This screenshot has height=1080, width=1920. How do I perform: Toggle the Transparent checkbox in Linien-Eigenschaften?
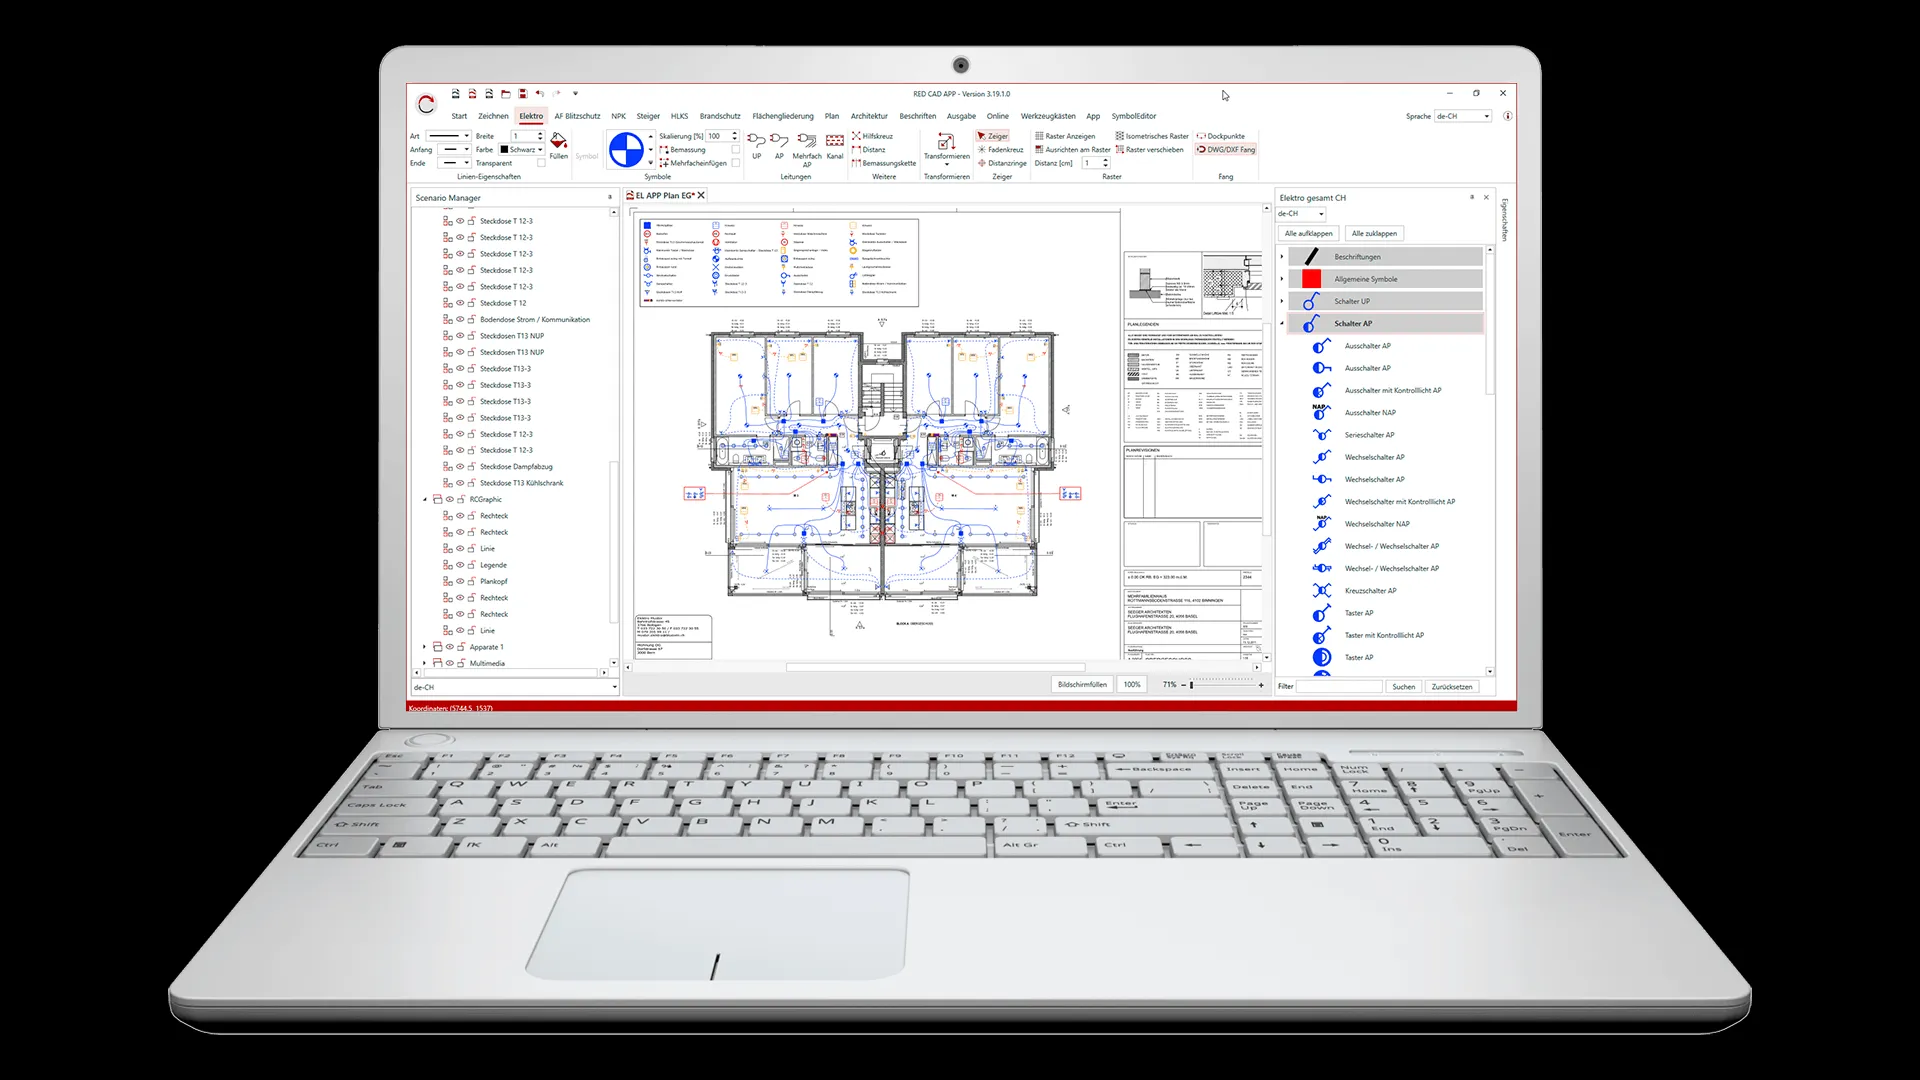541,163
